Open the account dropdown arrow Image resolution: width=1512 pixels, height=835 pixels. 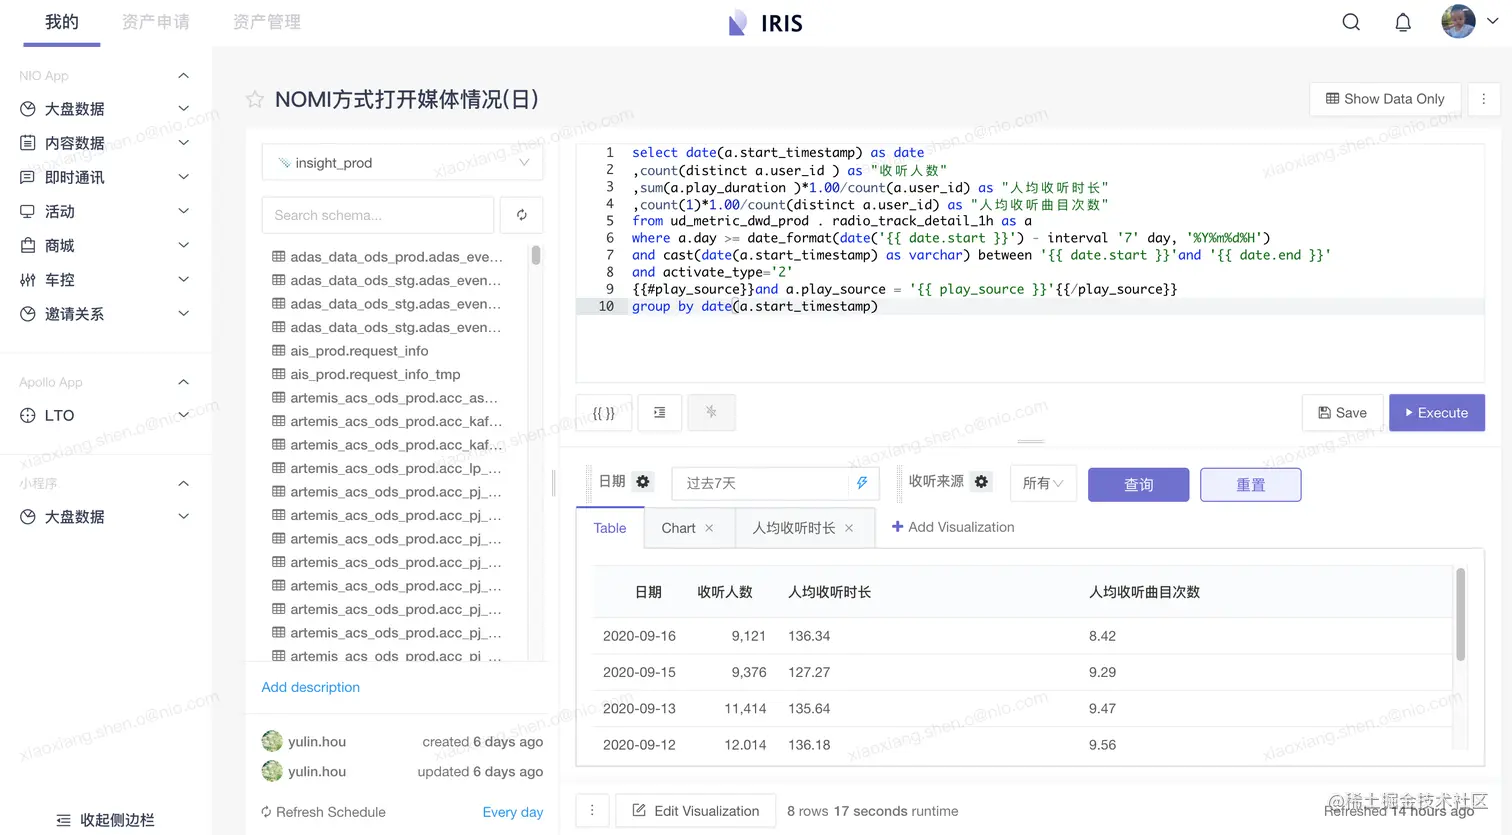pyautogui.click(x=1493, y=21)
